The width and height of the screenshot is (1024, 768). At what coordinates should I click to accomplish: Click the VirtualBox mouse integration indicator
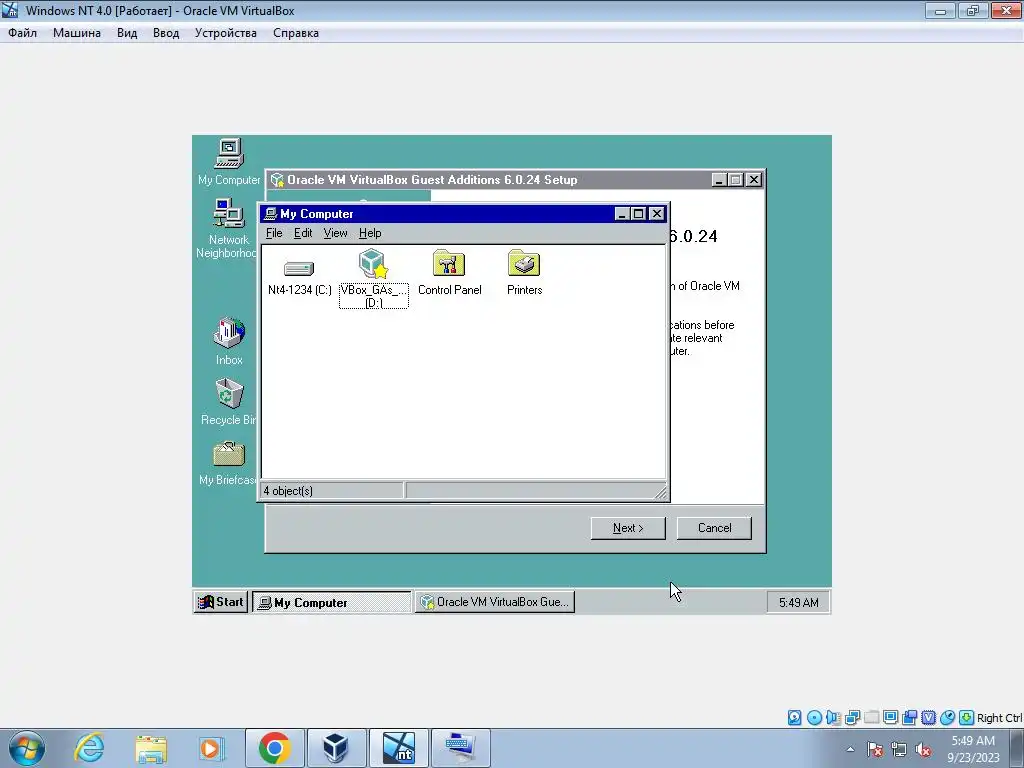pyautogui.click(x=947, y=718)
